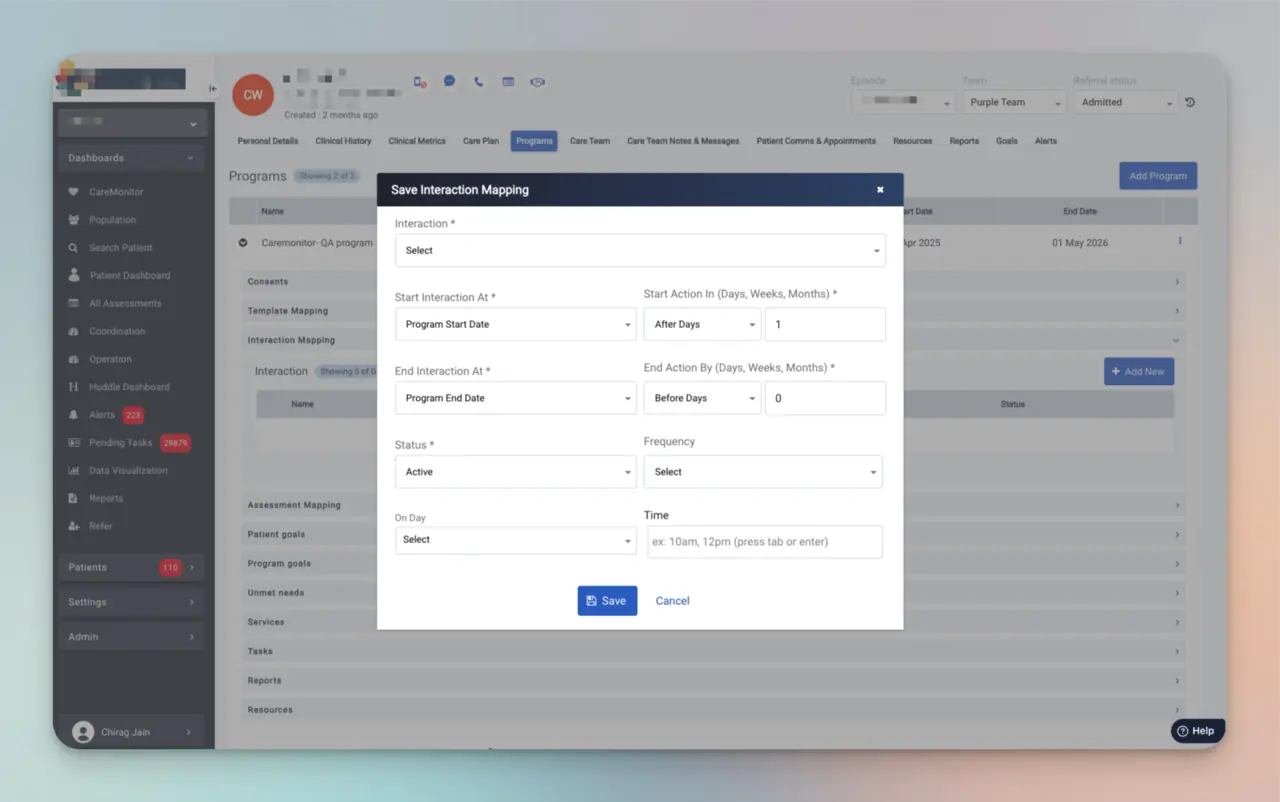1280x802 pixels.
Task: Click the Save button in the dialog
Action: pos(607,601)
